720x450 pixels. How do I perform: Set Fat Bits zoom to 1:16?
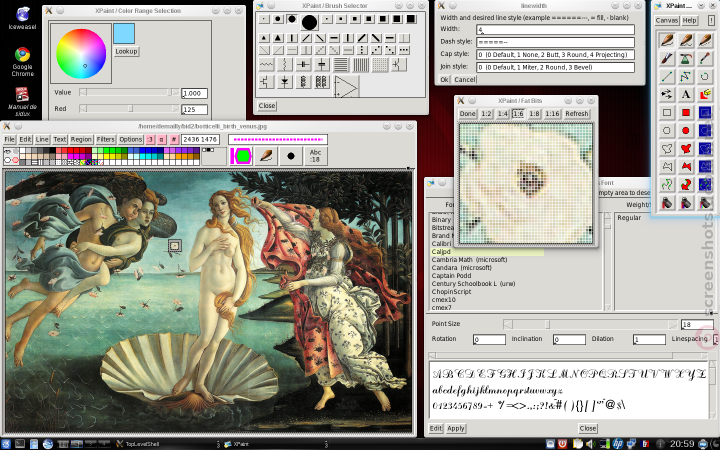(x=552, y=113)
